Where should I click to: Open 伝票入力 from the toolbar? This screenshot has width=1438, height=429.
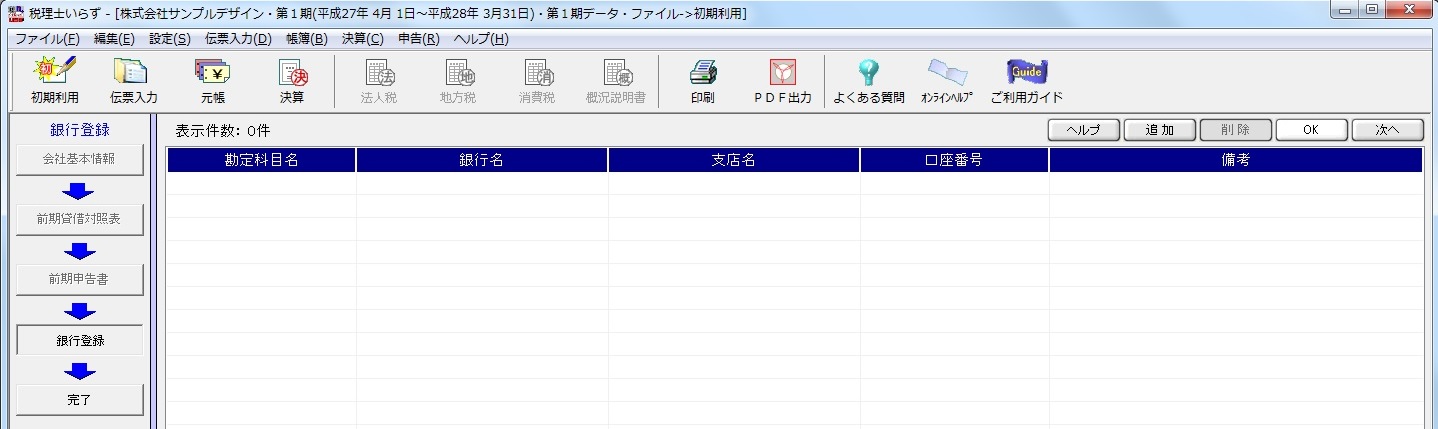(x=133, y=81)
